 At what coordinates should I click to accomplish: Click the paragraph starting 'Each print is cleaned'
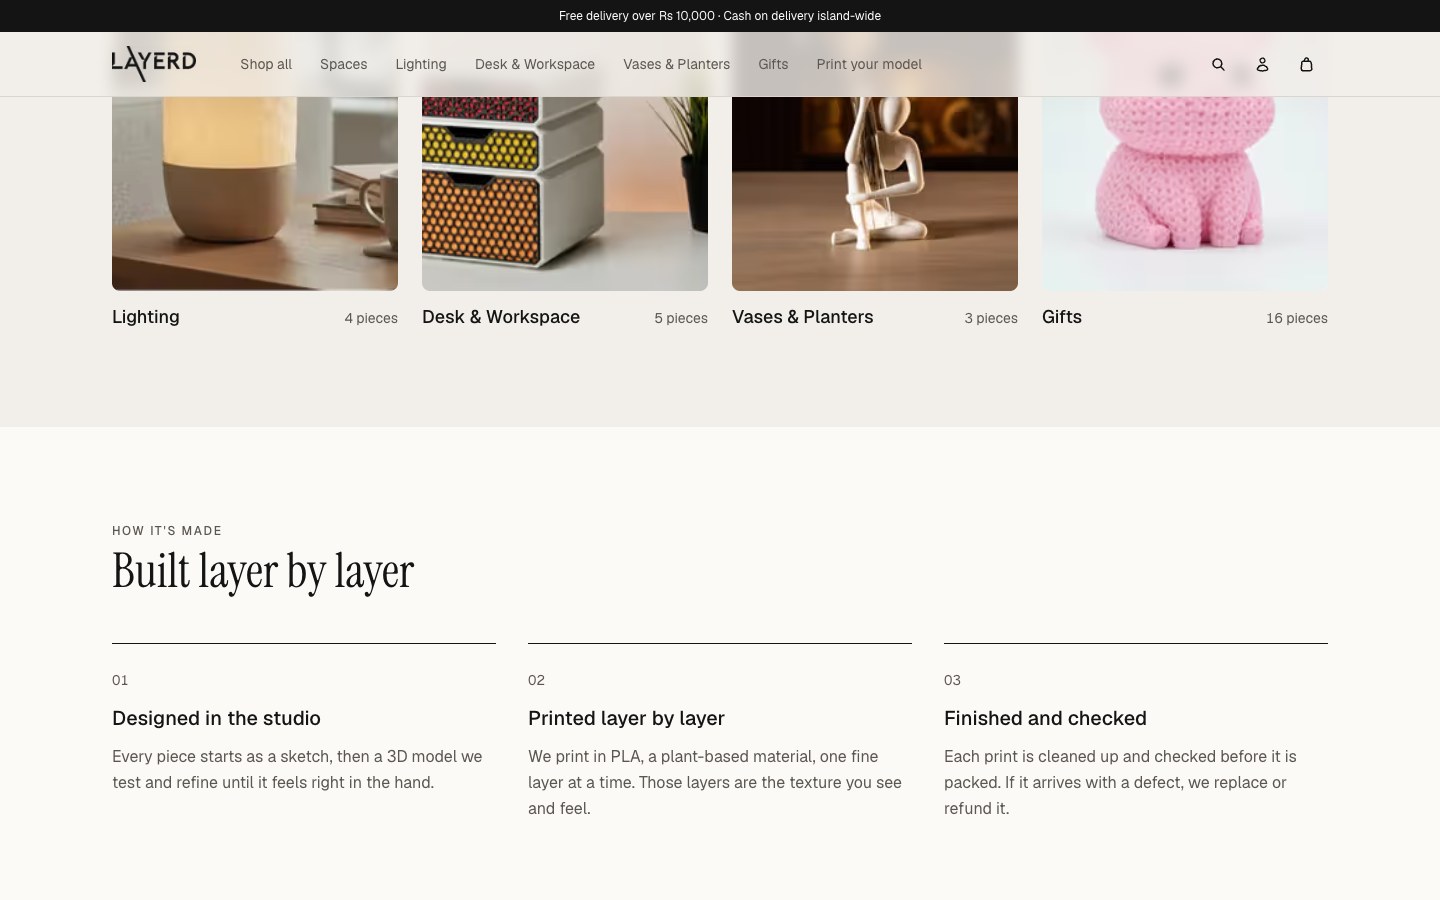(1120, 782)
